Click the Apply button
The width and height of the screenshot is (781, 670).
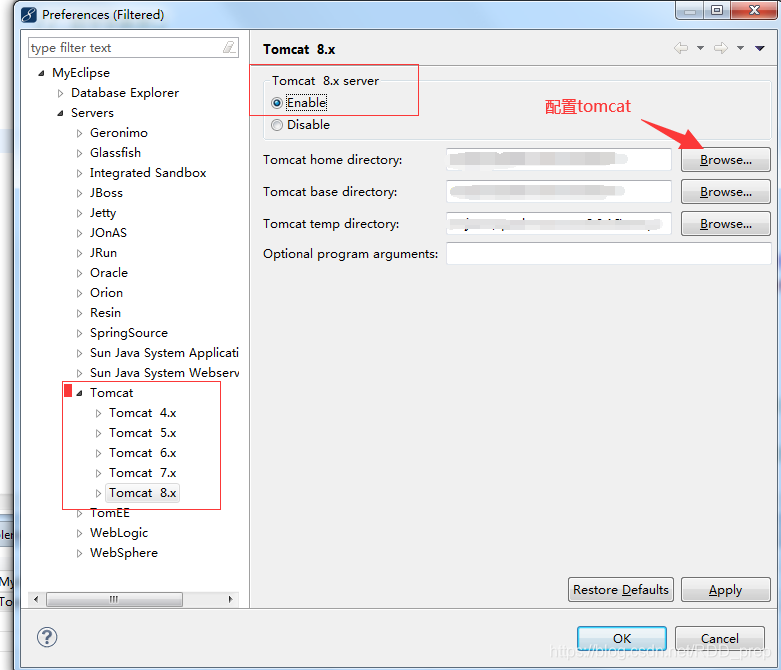(725, 589)
